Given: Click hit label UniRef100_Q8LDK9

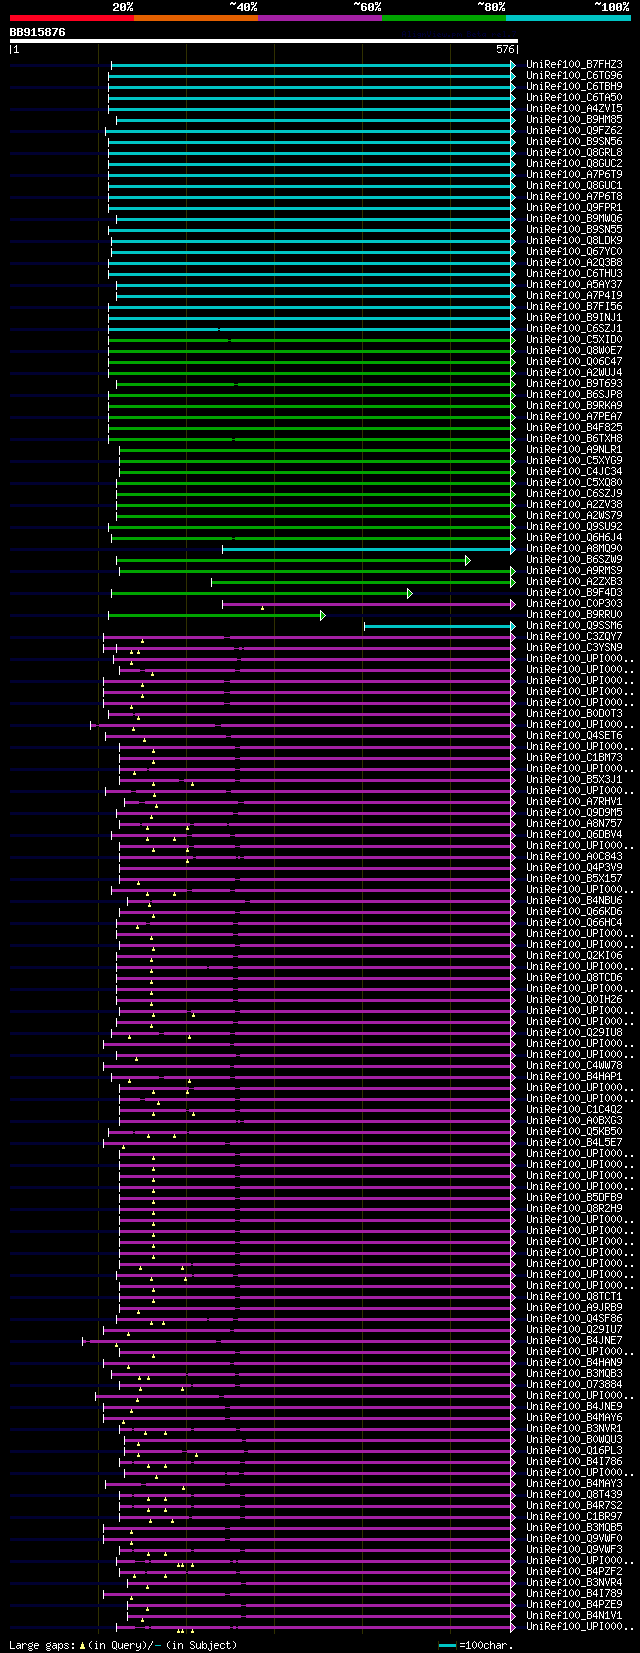Looking at the screenshot, I should [x=574, y=240].
